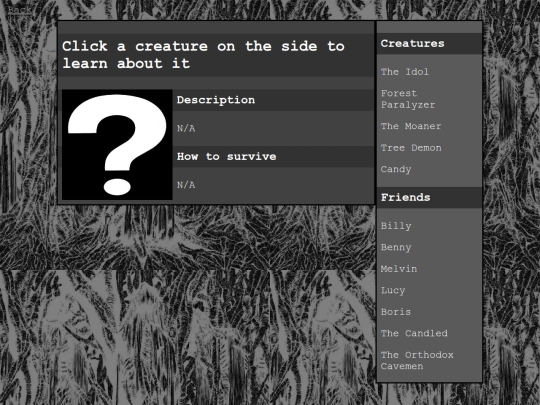Click Lucy in the Friends list
The image size is (540, 405).
click(x=393, y=291)
